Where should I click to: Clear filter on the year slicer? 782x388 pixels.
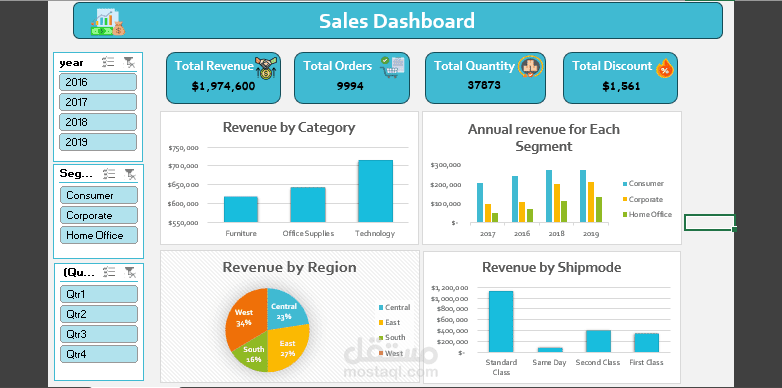point(129,62)
